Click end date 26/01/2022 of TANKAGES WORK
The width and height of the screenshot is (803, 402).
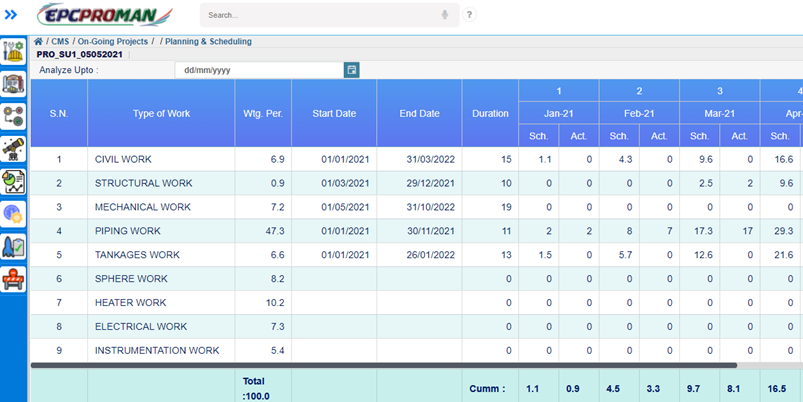[x=431, y=255]
